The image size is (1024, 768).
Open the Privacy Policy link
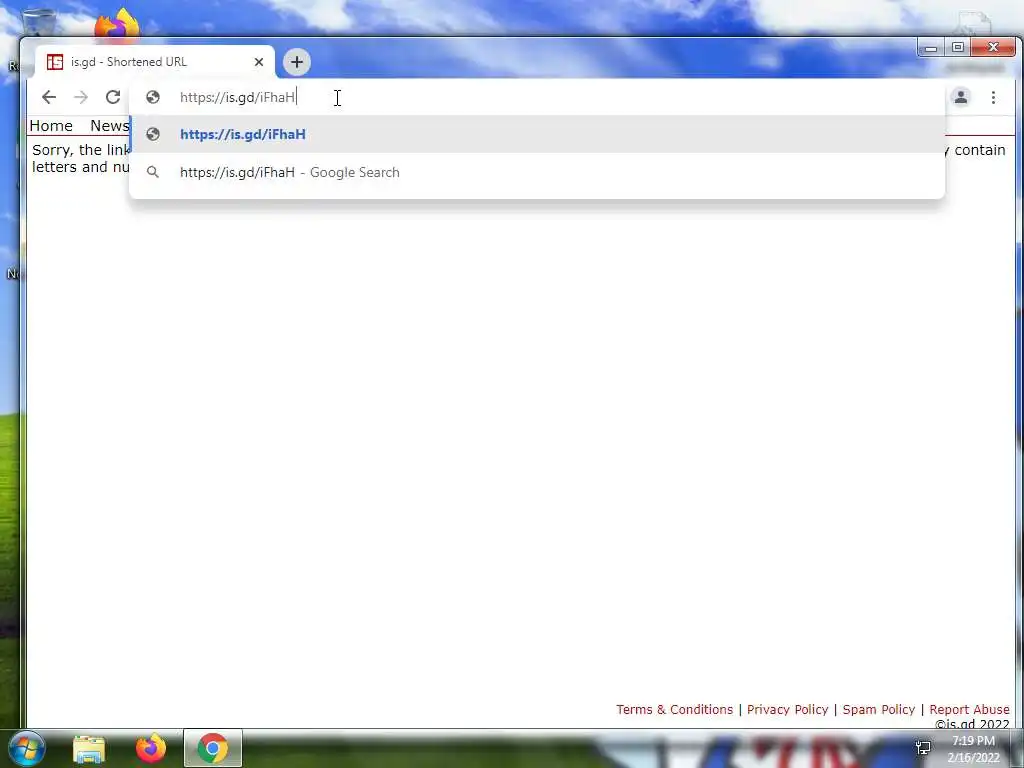coord(788,710)
